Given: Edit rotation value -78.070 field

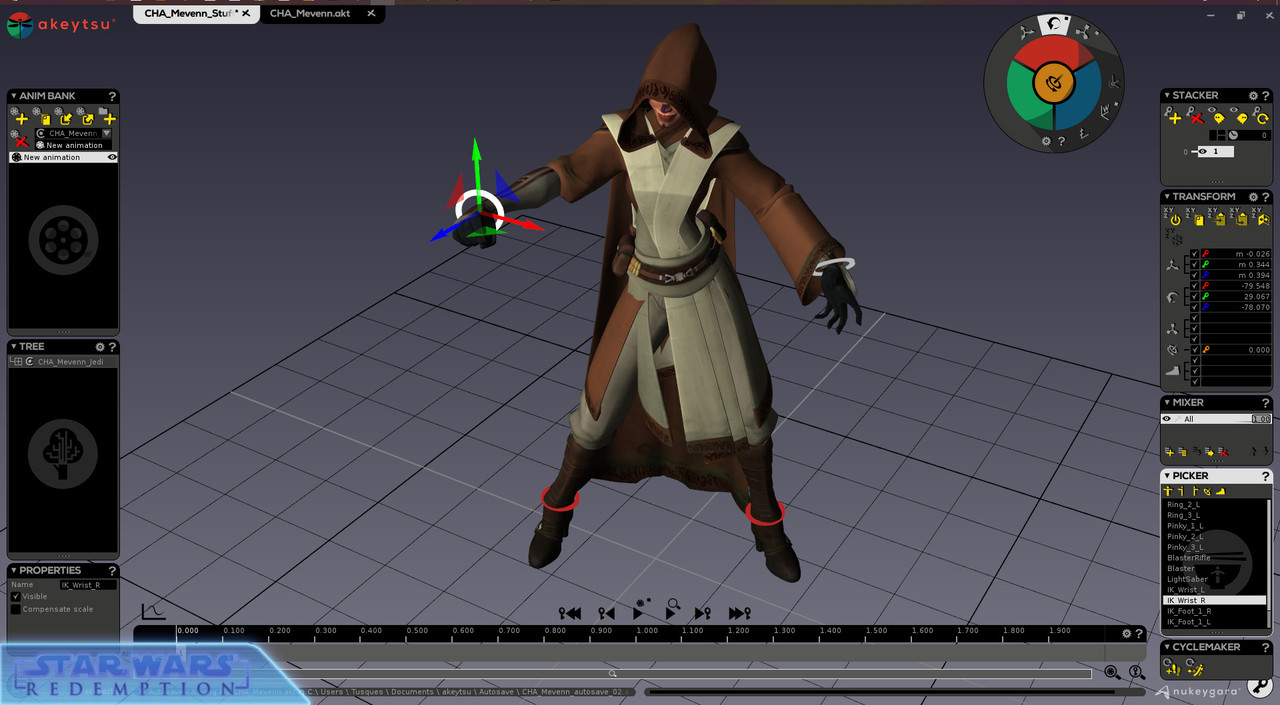Looking at the screenshot, I should pyautogui.click(x=1236, y=307).
